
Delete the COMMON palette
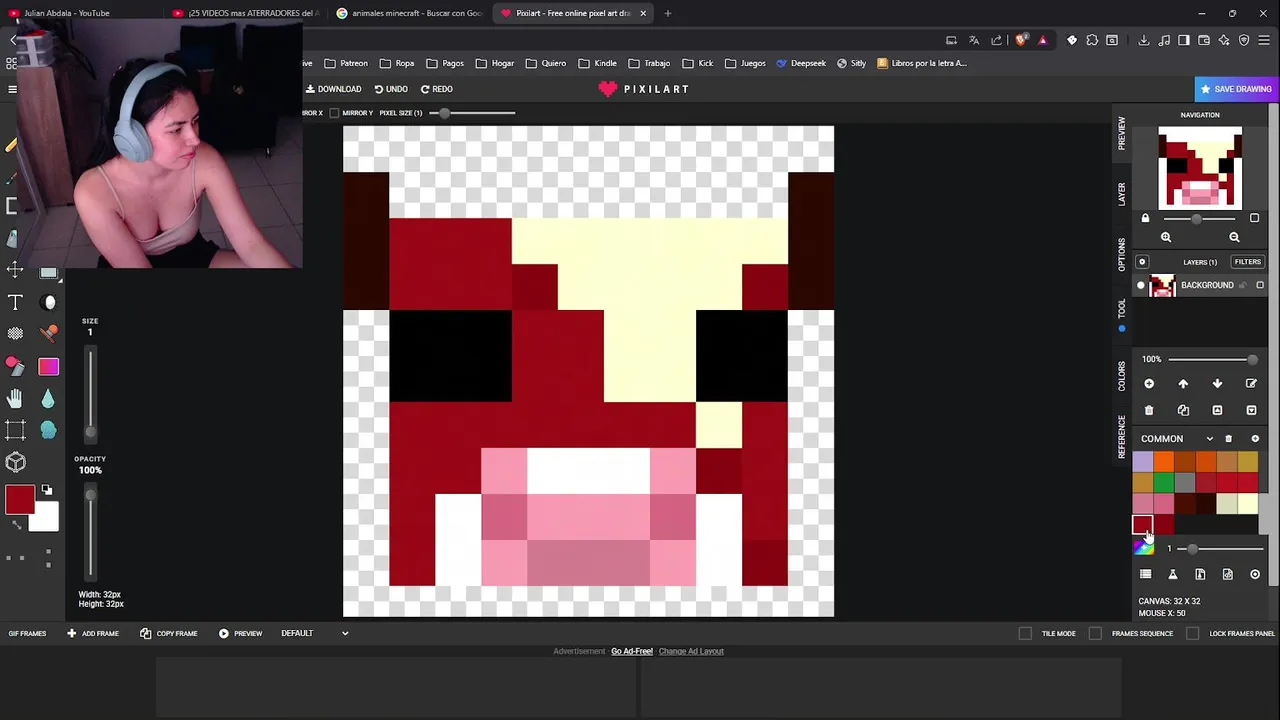[x=1229, y=439]
